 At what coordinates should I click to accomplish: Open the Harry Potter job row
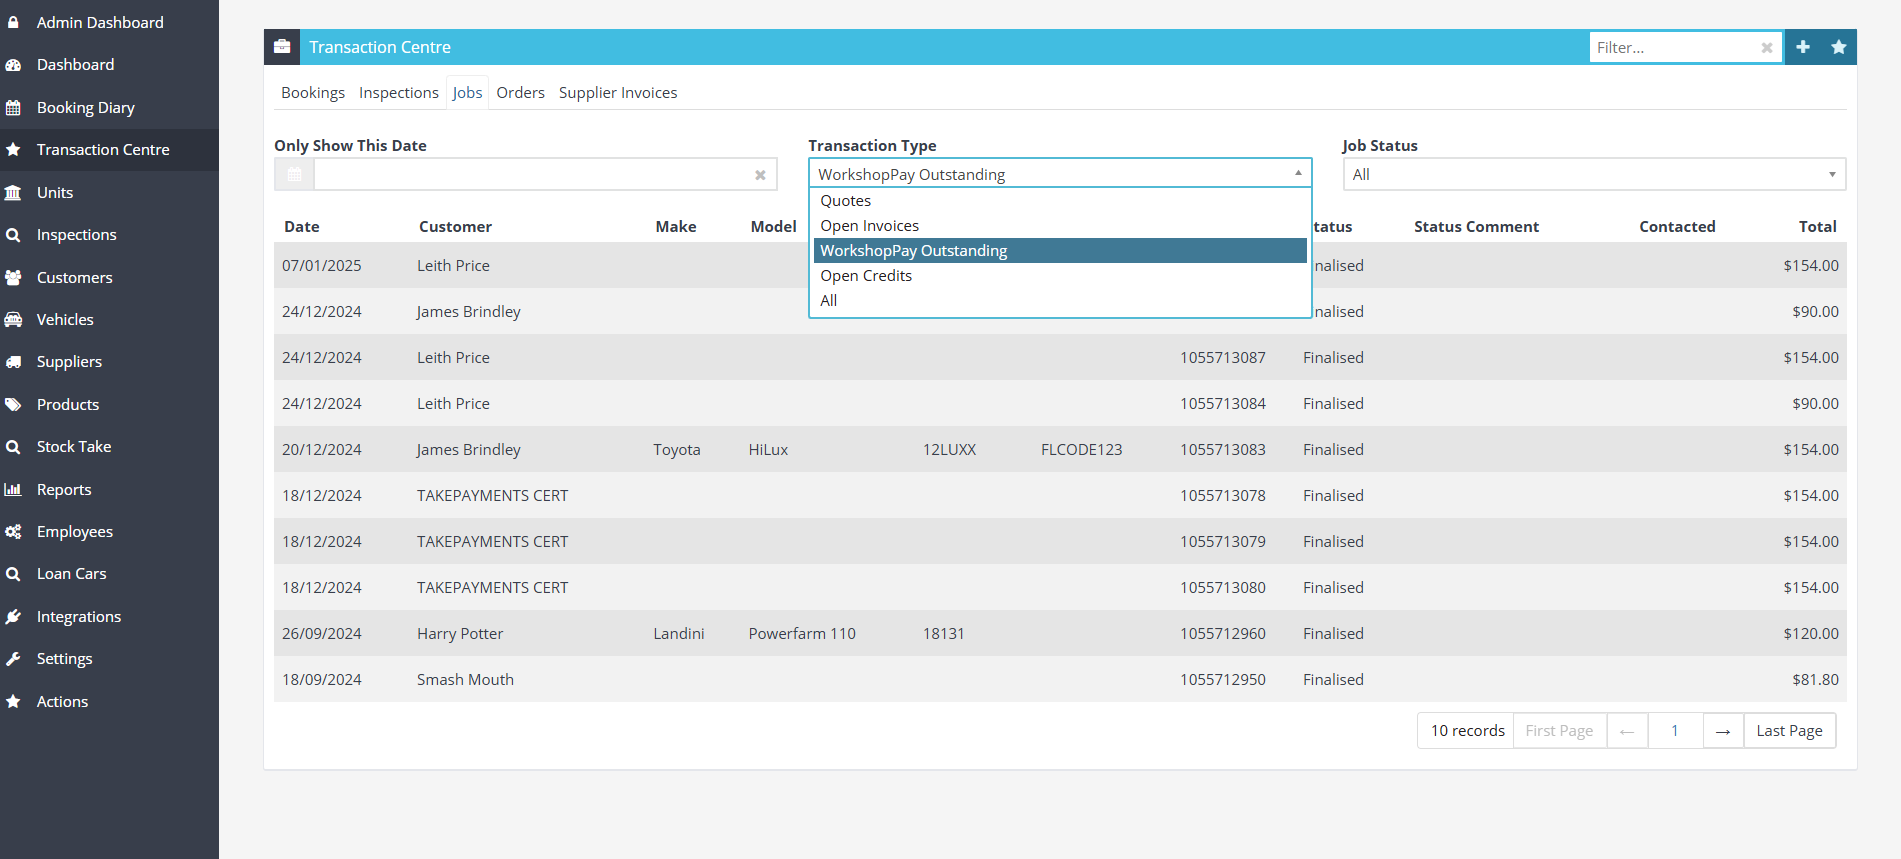(x=1060, y=634)
